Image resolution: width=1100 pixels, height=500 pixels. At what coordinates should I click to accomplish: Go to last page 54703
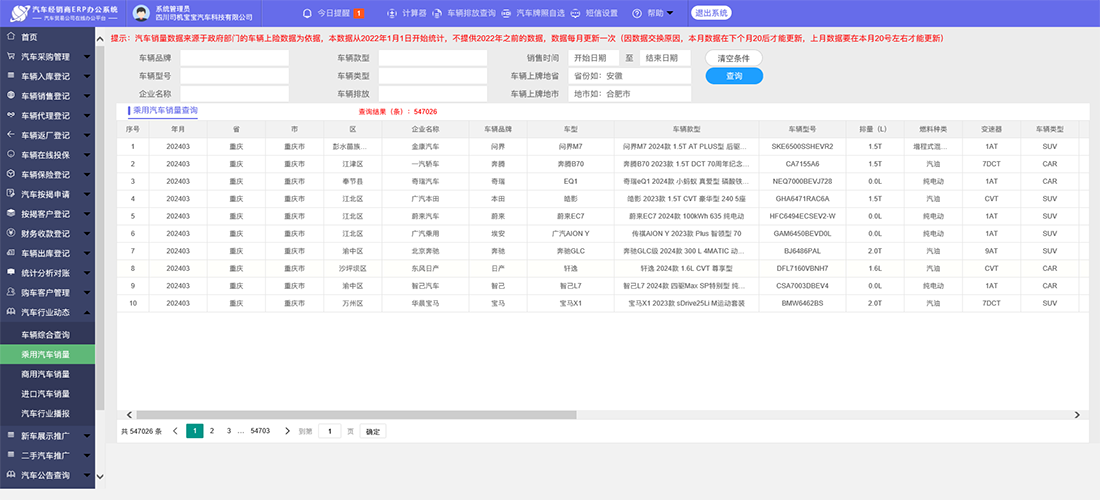click(x=260, y=431)
